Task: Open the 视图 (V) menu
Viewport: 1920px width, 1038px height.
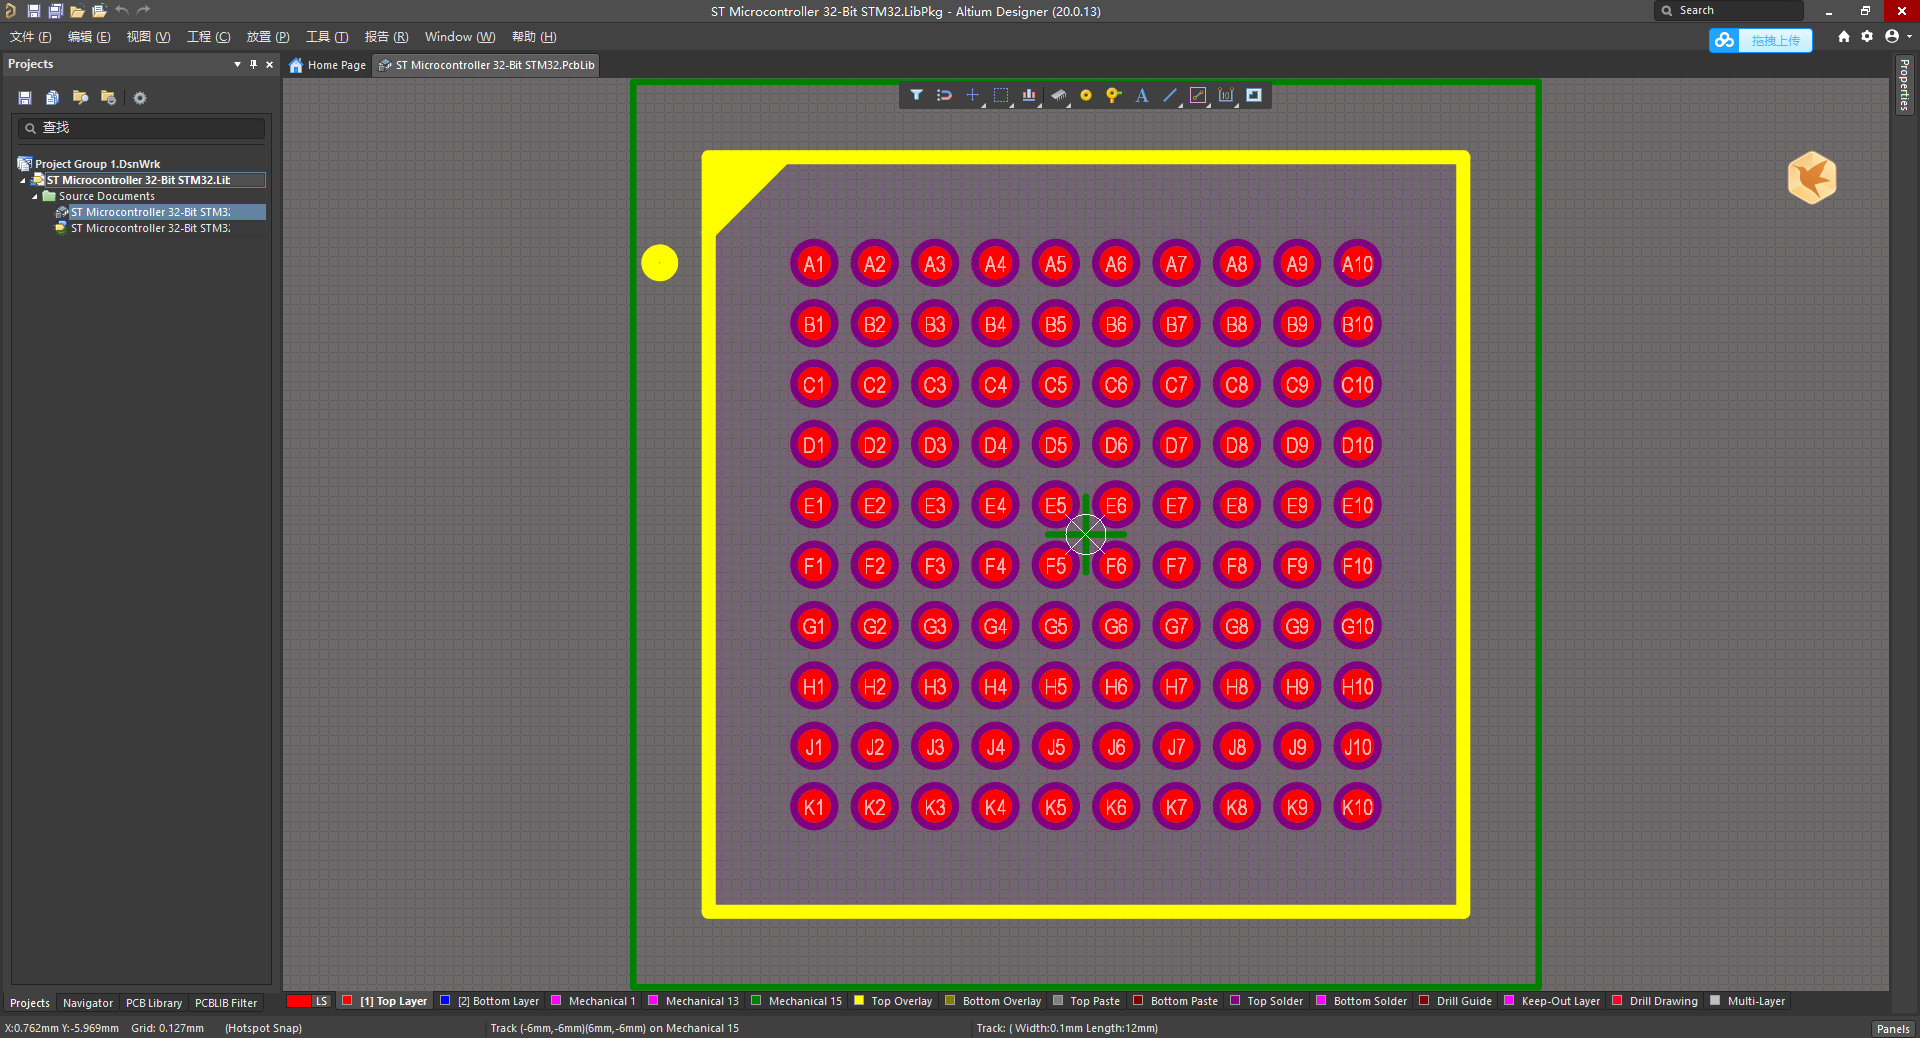Action: point(148,37)
